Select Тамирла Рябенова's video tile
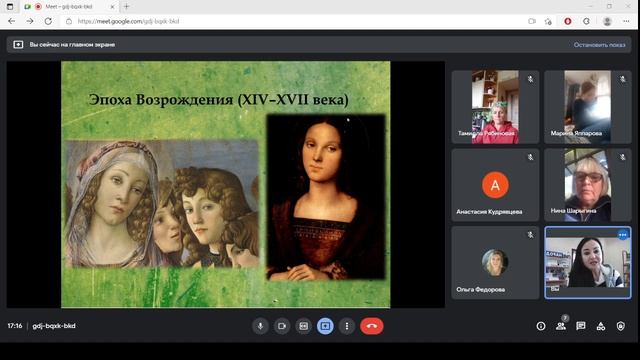640x360 pixels. tap(495, 107)
